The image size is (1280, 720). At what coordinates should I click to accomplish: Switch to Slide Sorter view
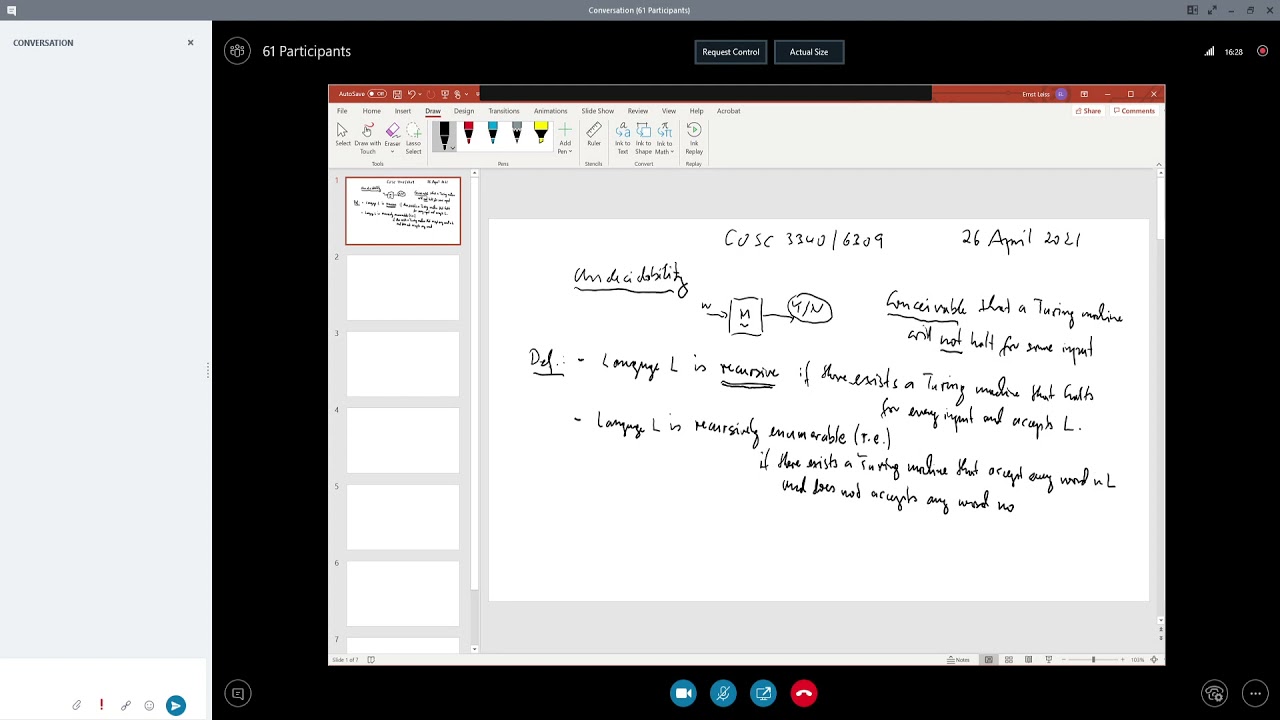pos(1009,659)
